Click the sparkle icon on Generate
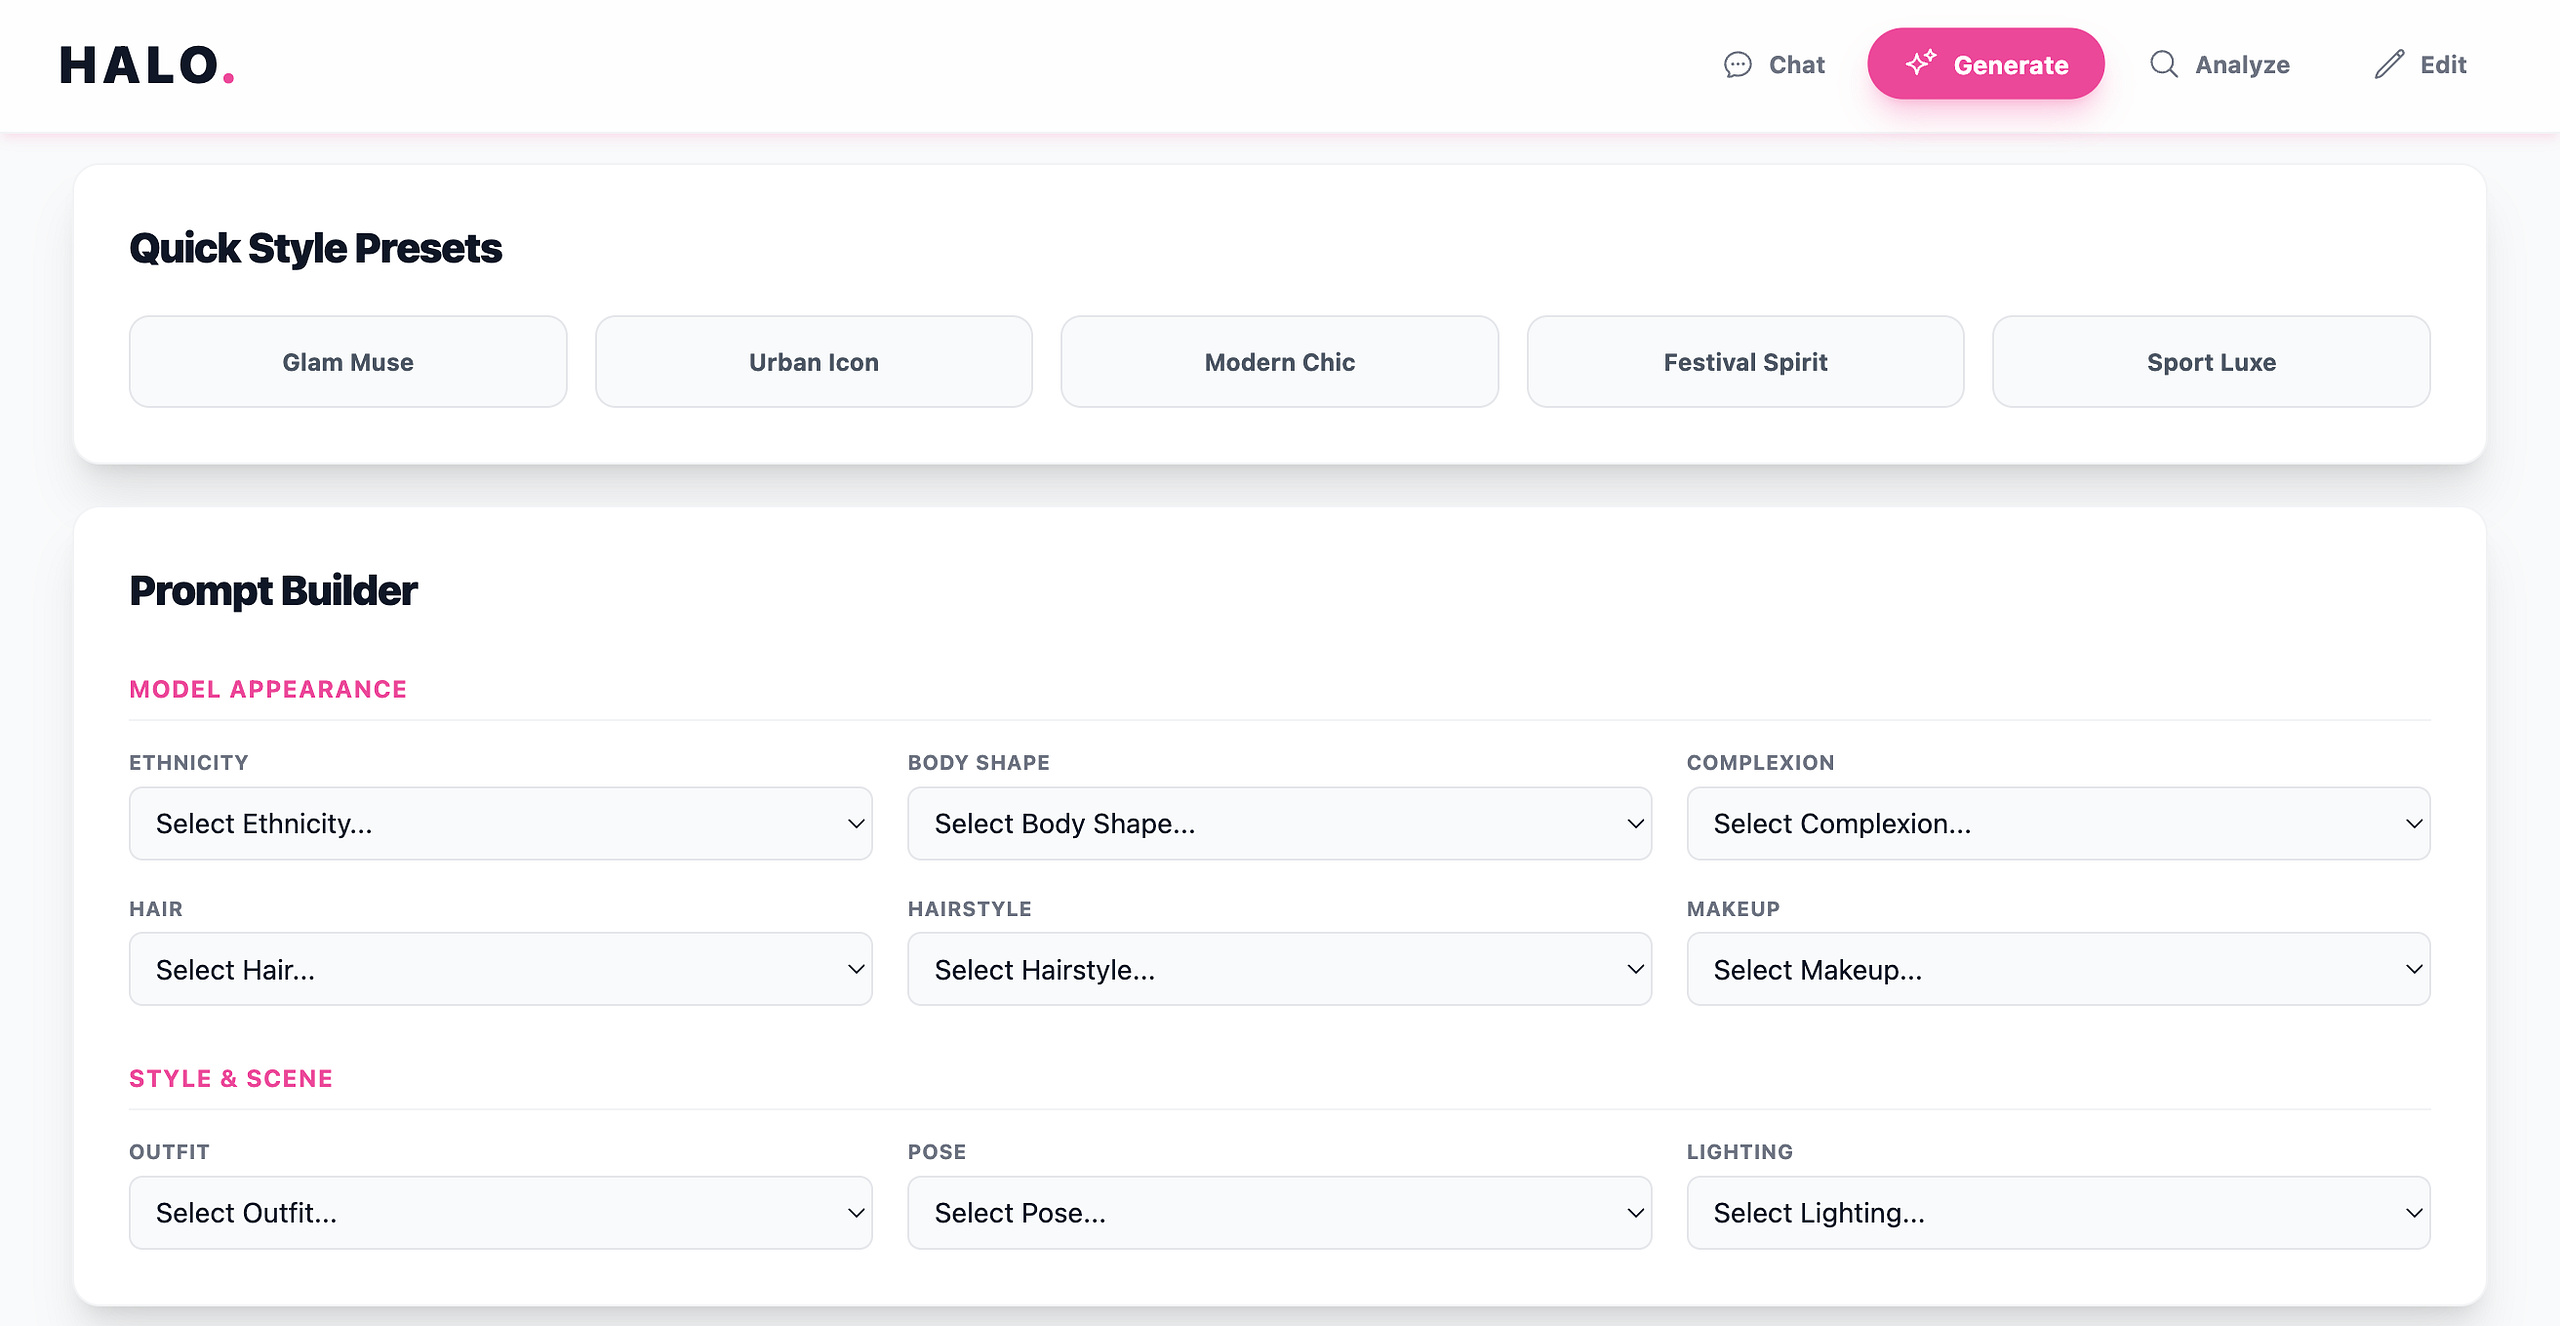This screenshot has width=2560, height=1326. (1920, 63)
